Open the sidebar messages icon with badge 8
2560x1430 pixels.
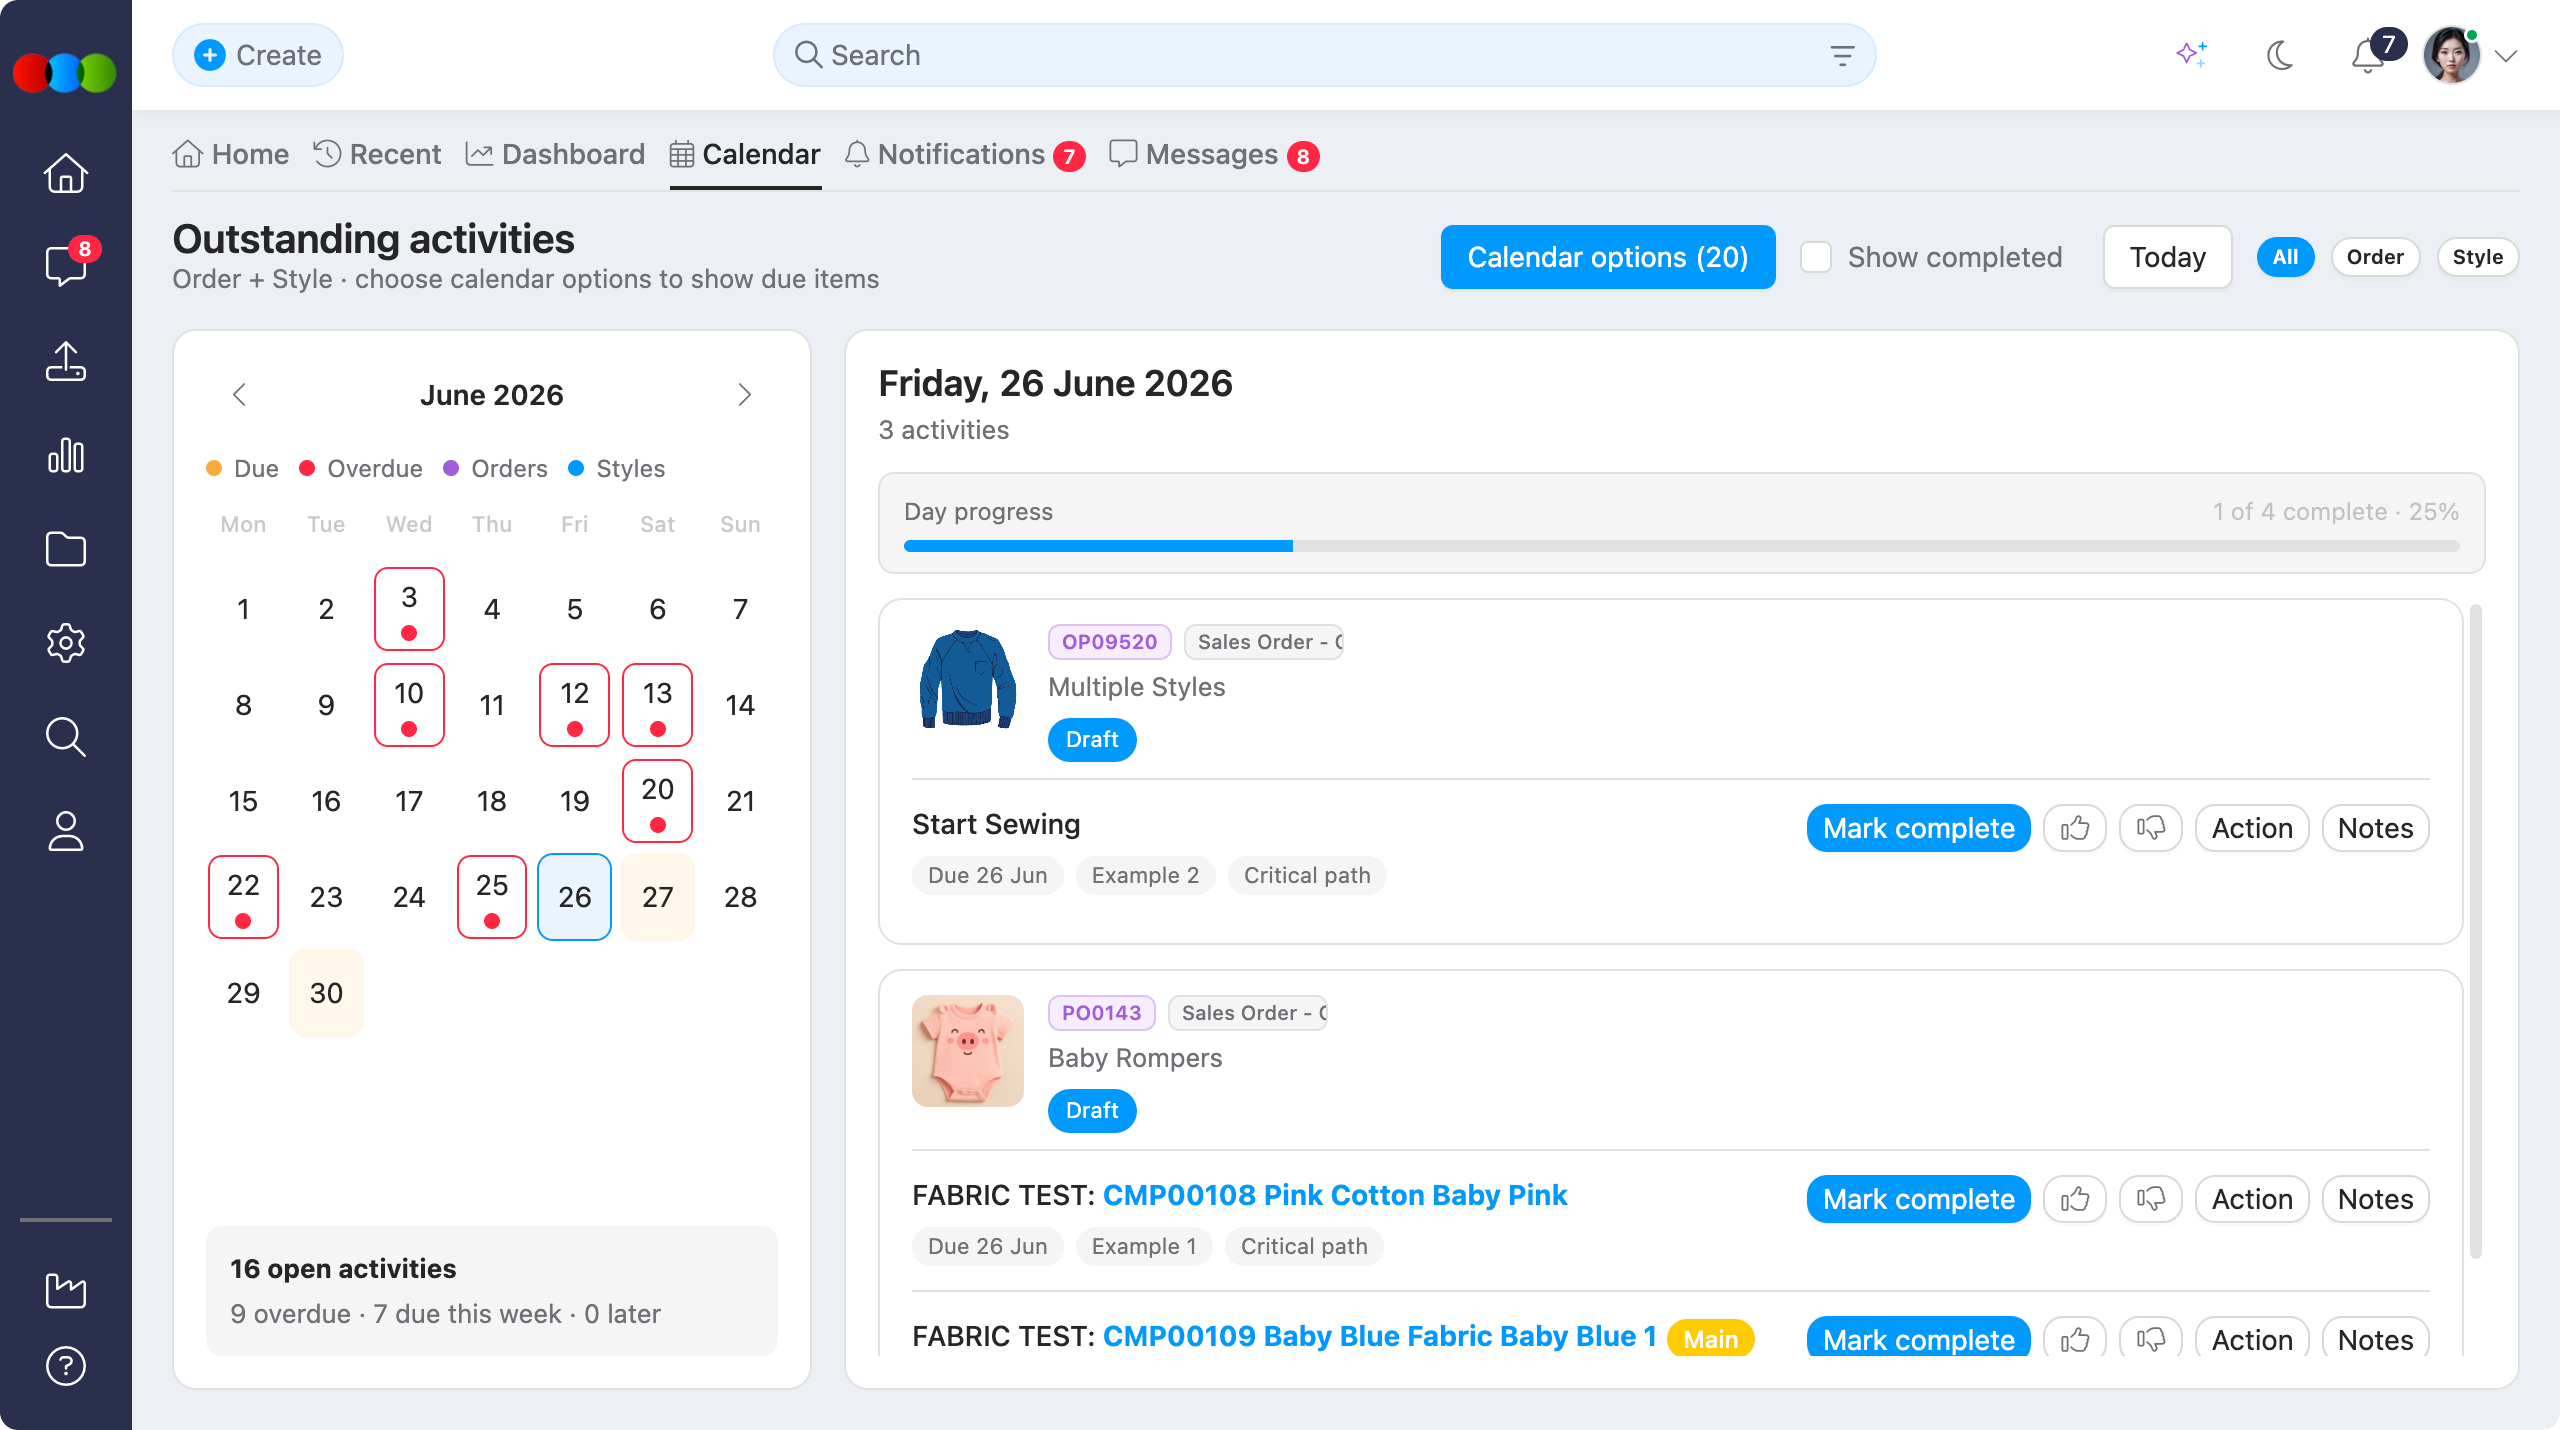point(66,265)
